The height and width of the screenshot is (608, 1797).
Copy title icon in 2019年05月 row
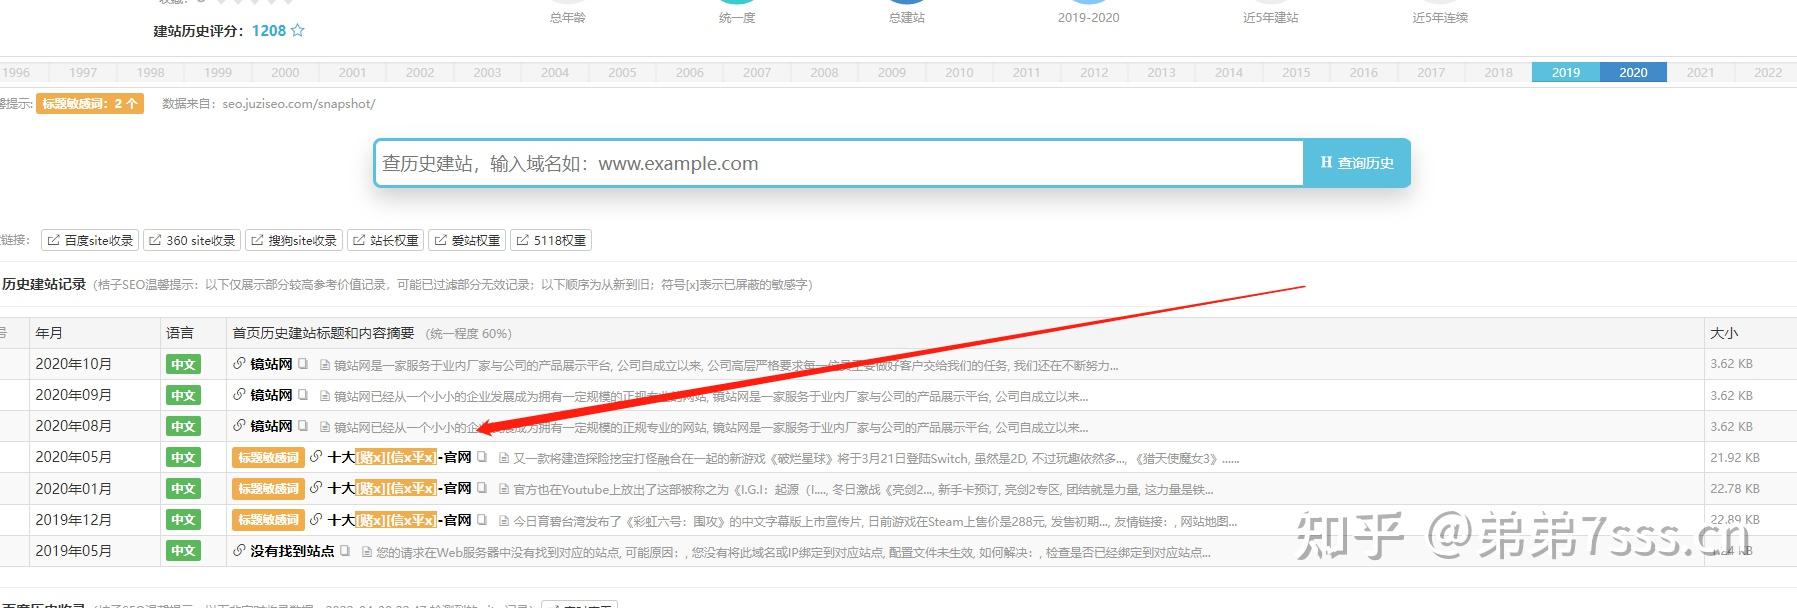tap(345, 550)
